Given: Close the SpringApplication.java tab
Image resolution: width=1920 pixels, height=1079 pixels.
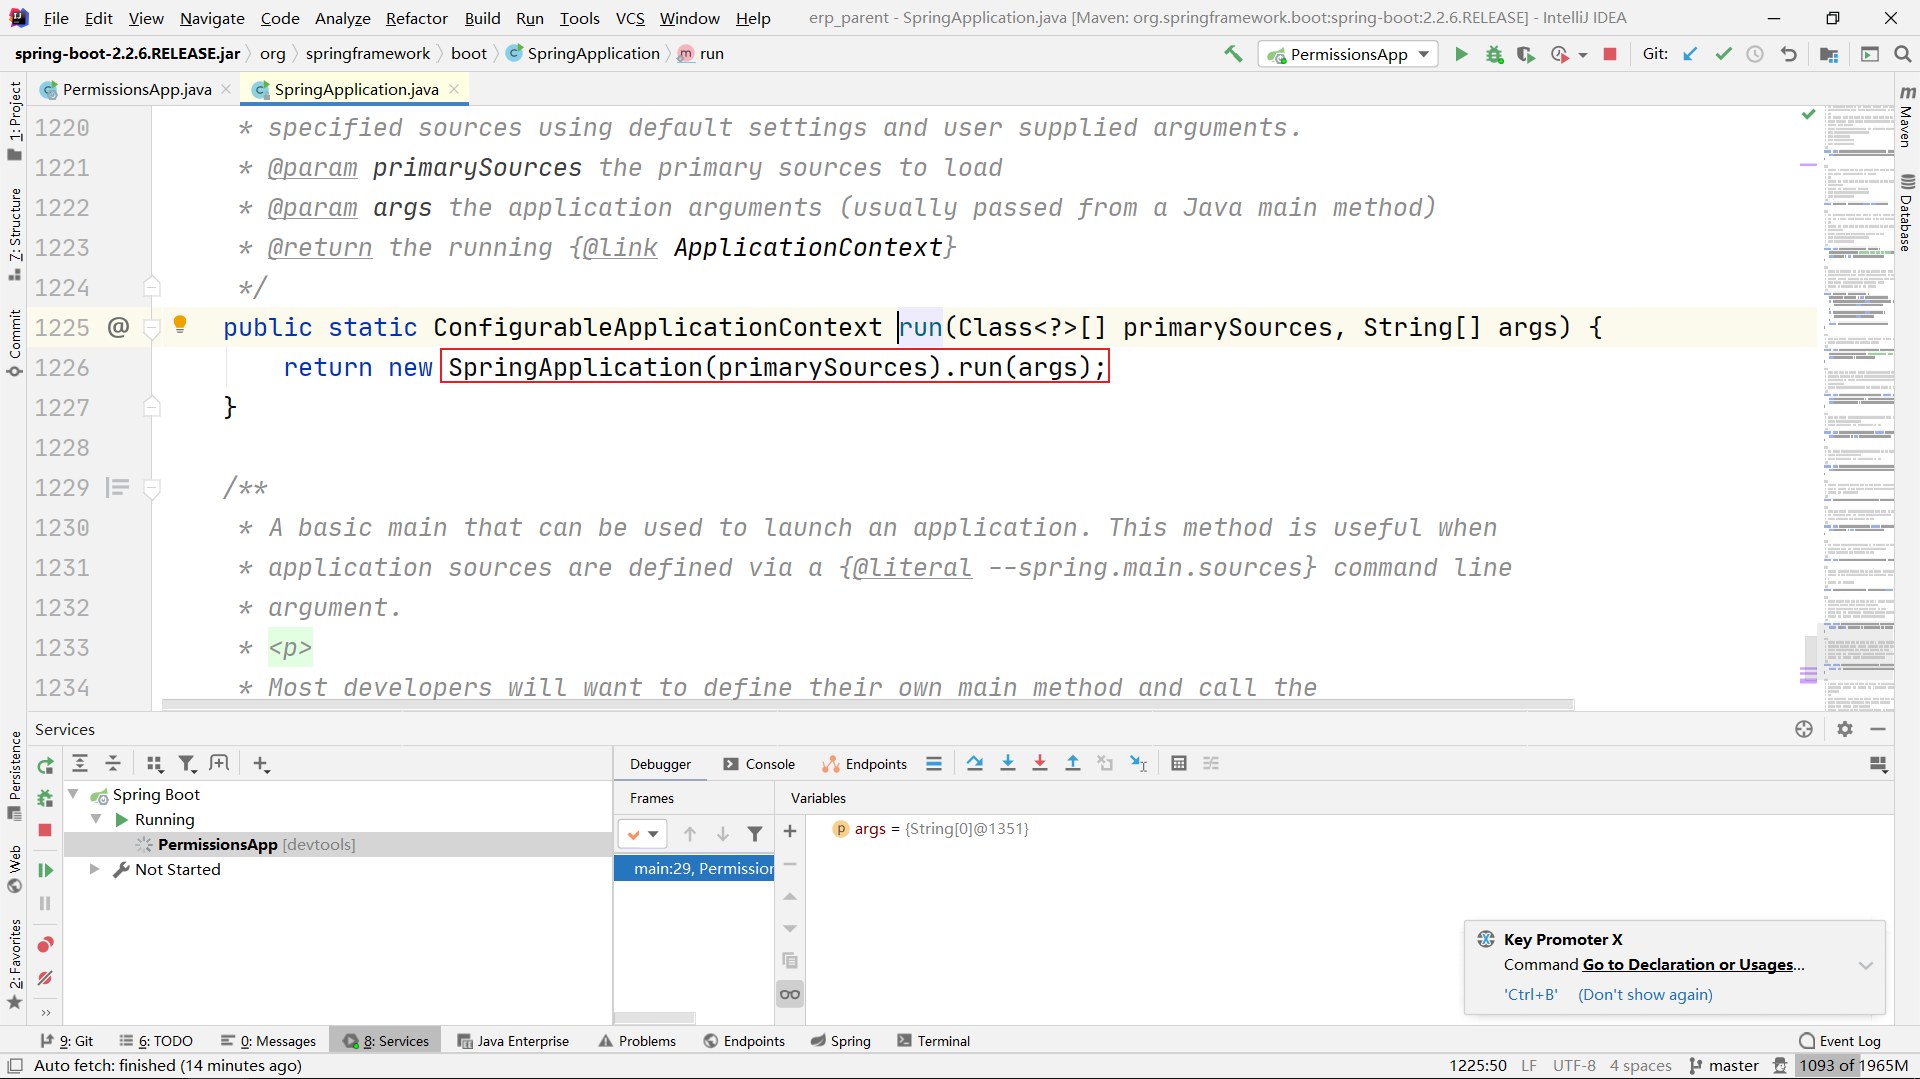Looking at the screenshot, I should 454,89.
